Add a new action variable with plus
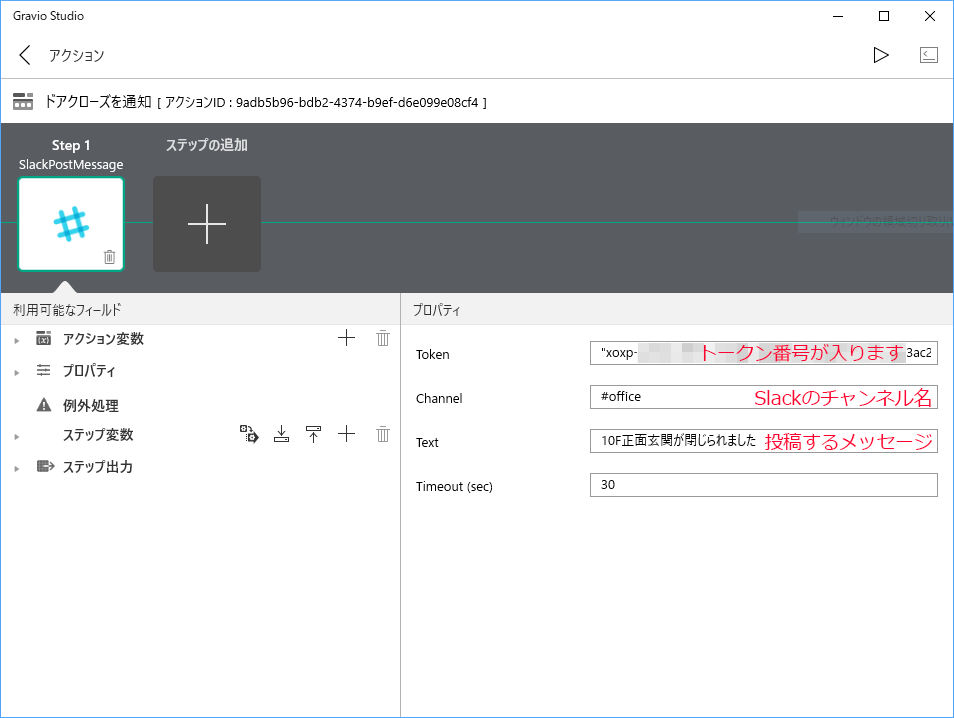 pyautogui.click(x=346, y=338)
